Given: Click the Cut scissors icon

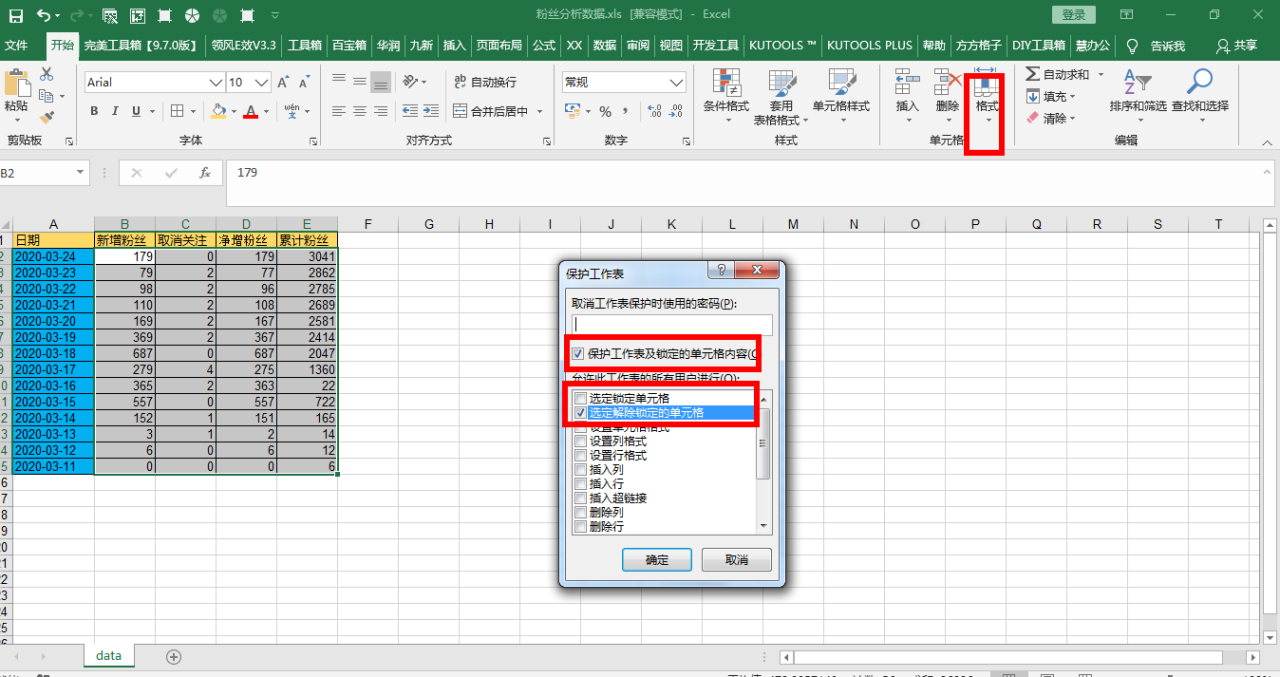Looking at the screenshot, I should (x=47, y=75).
